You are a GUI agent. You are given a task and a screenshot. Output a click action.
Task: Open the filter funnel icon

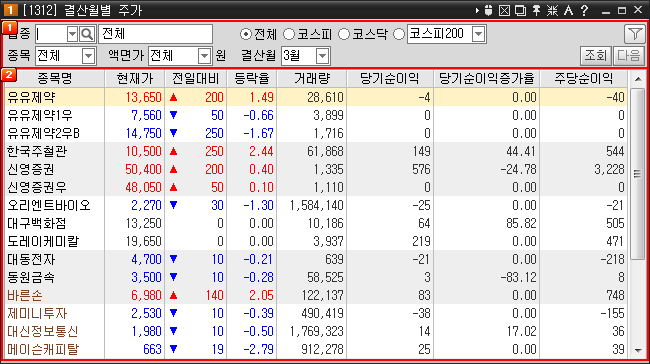click(x=634, y=34)
